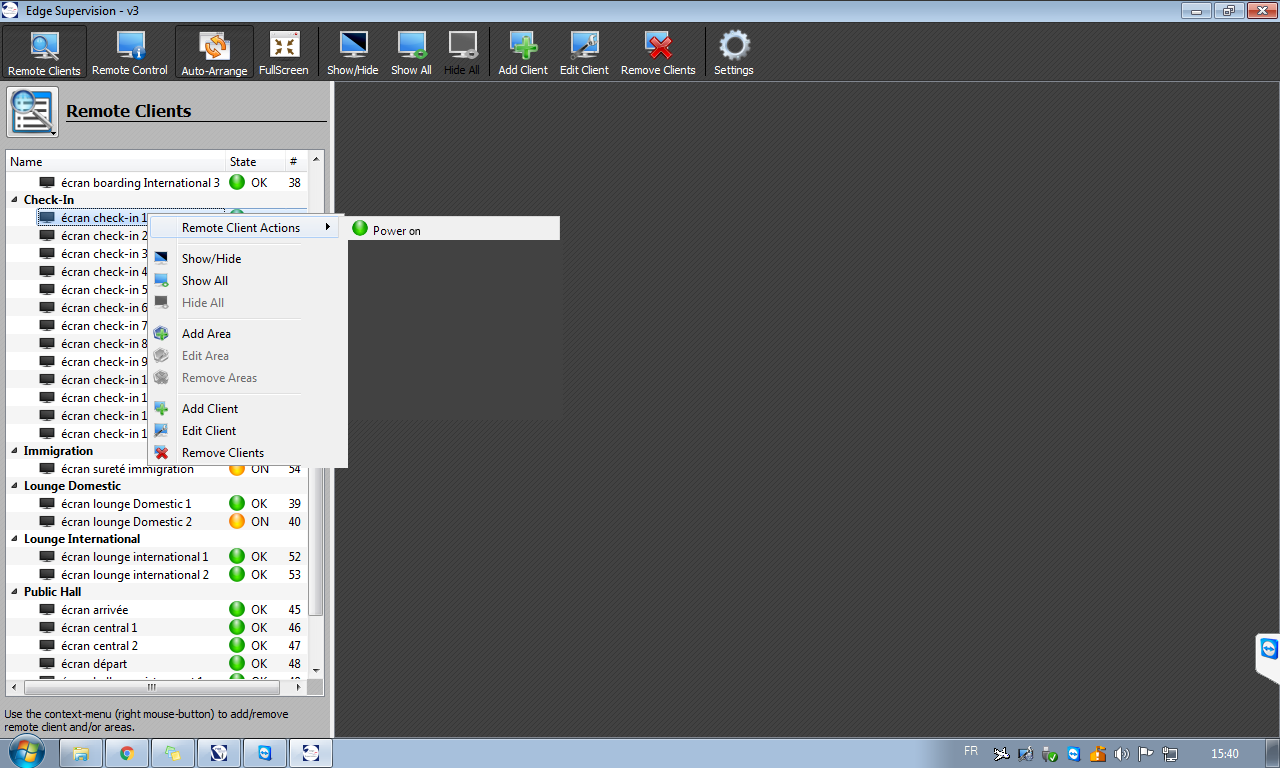
Task: Toggle Show/Hide in the toolbar
Action: click(353, 52)
